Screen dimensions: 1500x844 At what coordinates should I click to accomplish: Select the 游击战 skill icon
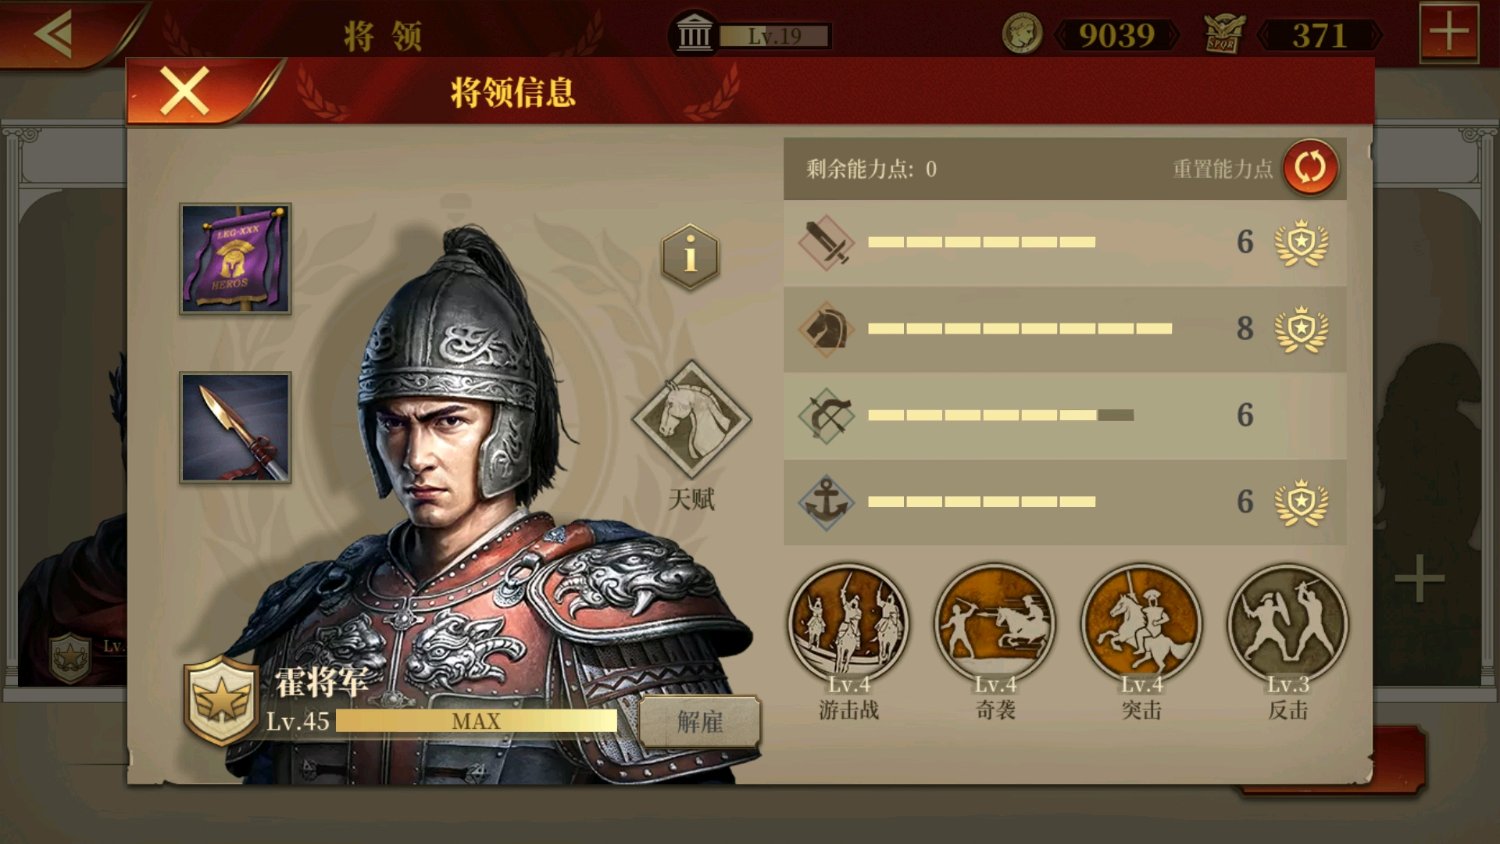[x=848, y=623]
